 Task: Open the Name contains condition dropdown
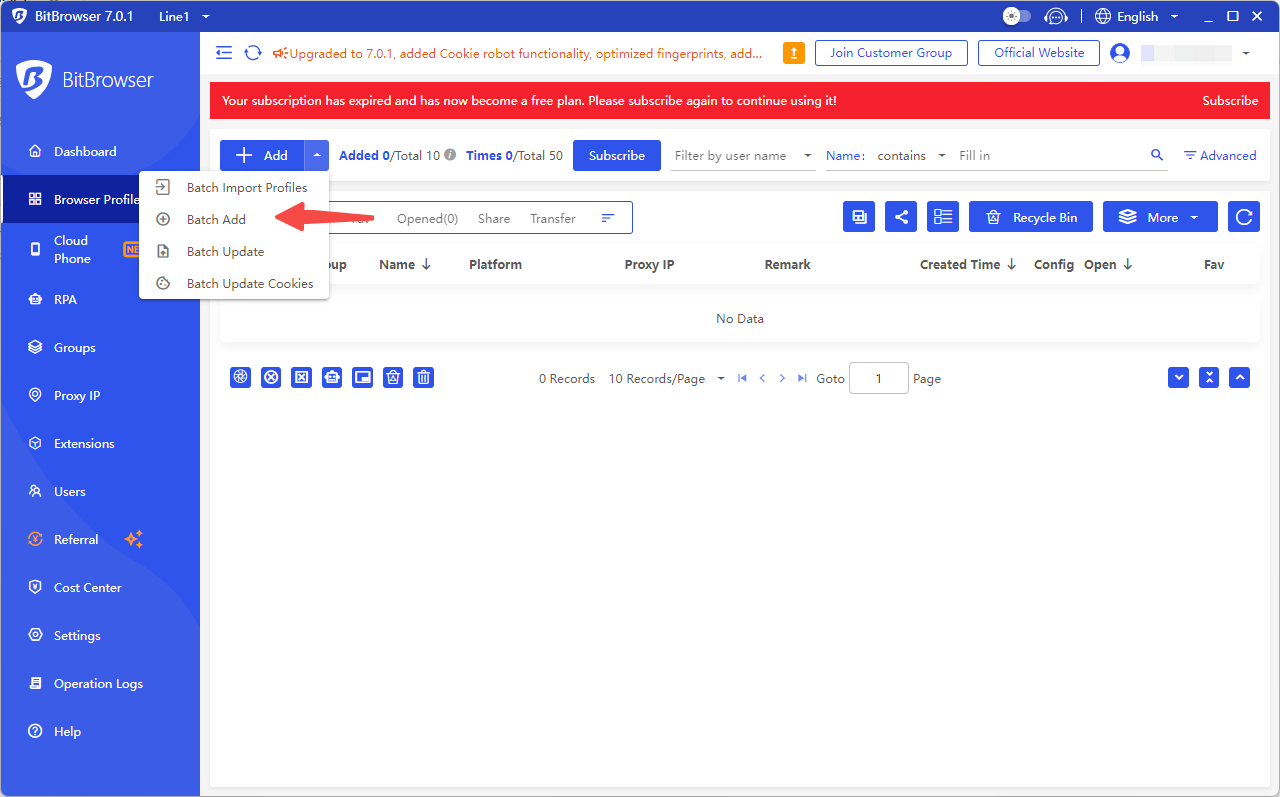point(911,155)
